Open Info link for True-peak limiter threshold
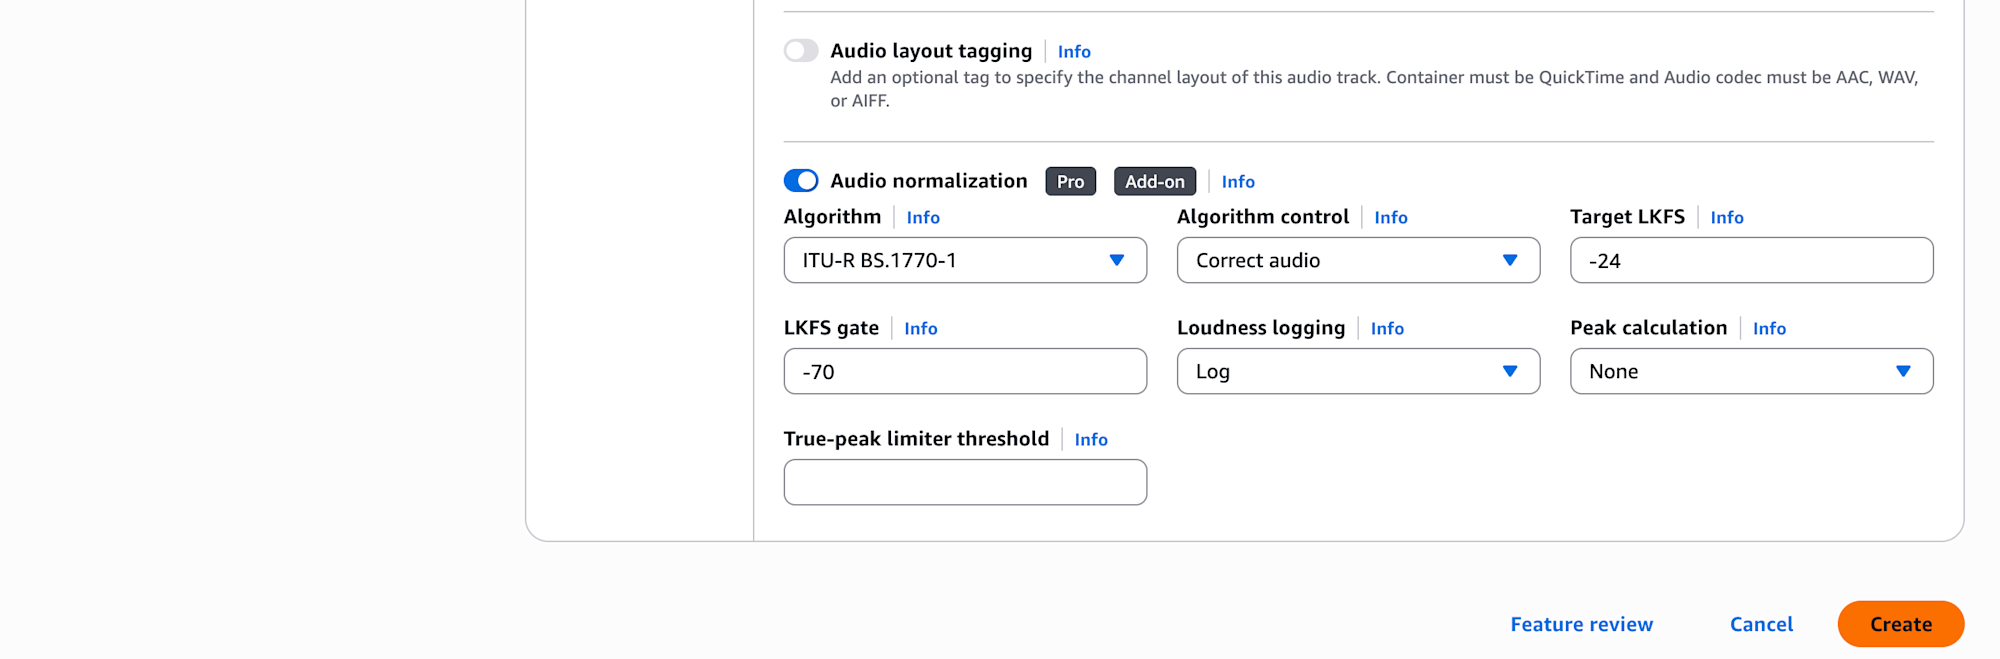2000x659 pixels. pos(1091,440)
